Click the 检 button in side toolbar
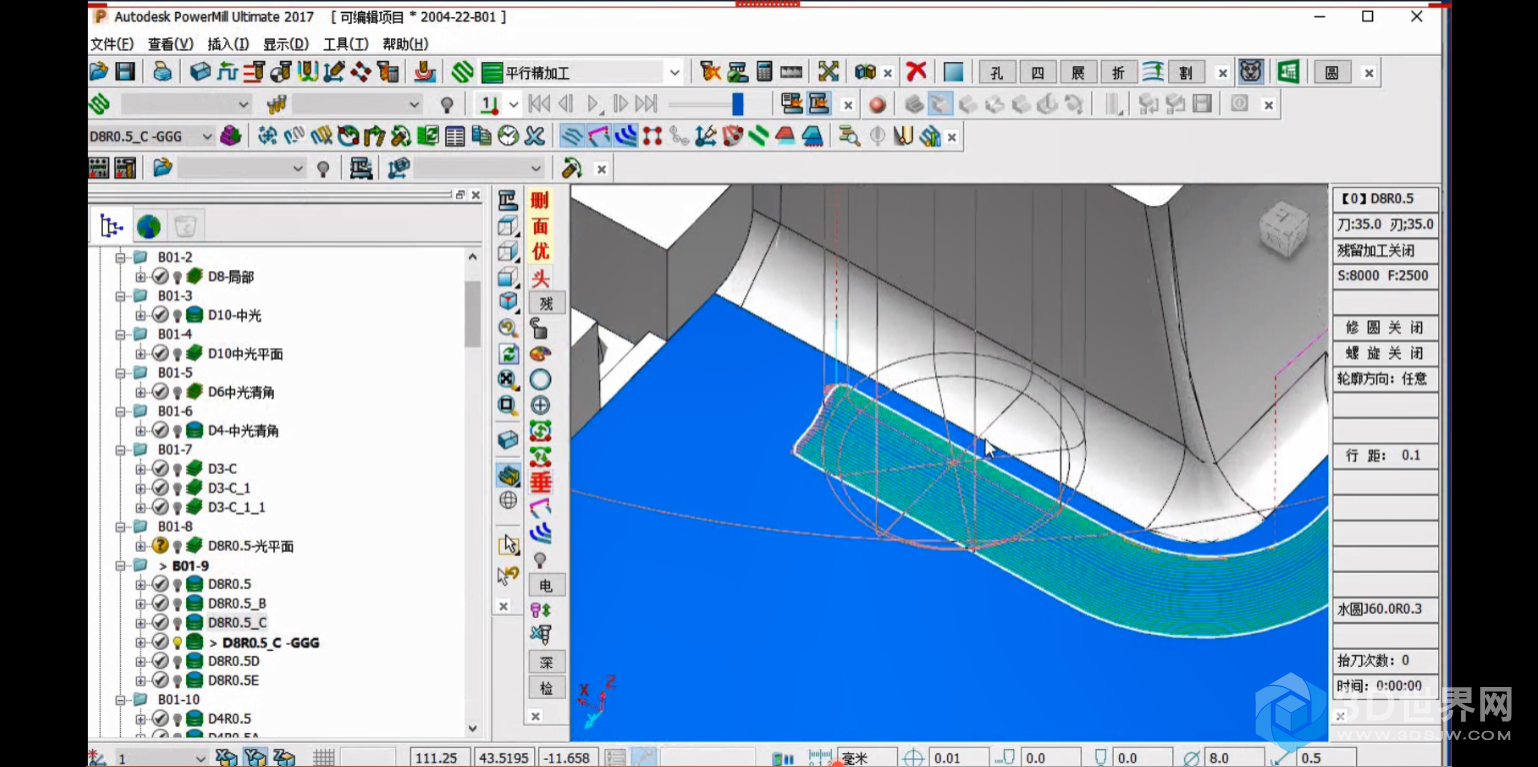1538x767 pixels. [x=546, y=688]
